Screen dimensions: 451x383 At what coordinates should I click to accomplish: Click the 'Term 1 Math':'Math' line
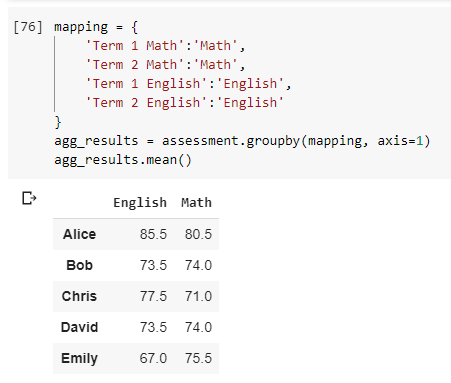pyautogui.click(x=166, y=46)
